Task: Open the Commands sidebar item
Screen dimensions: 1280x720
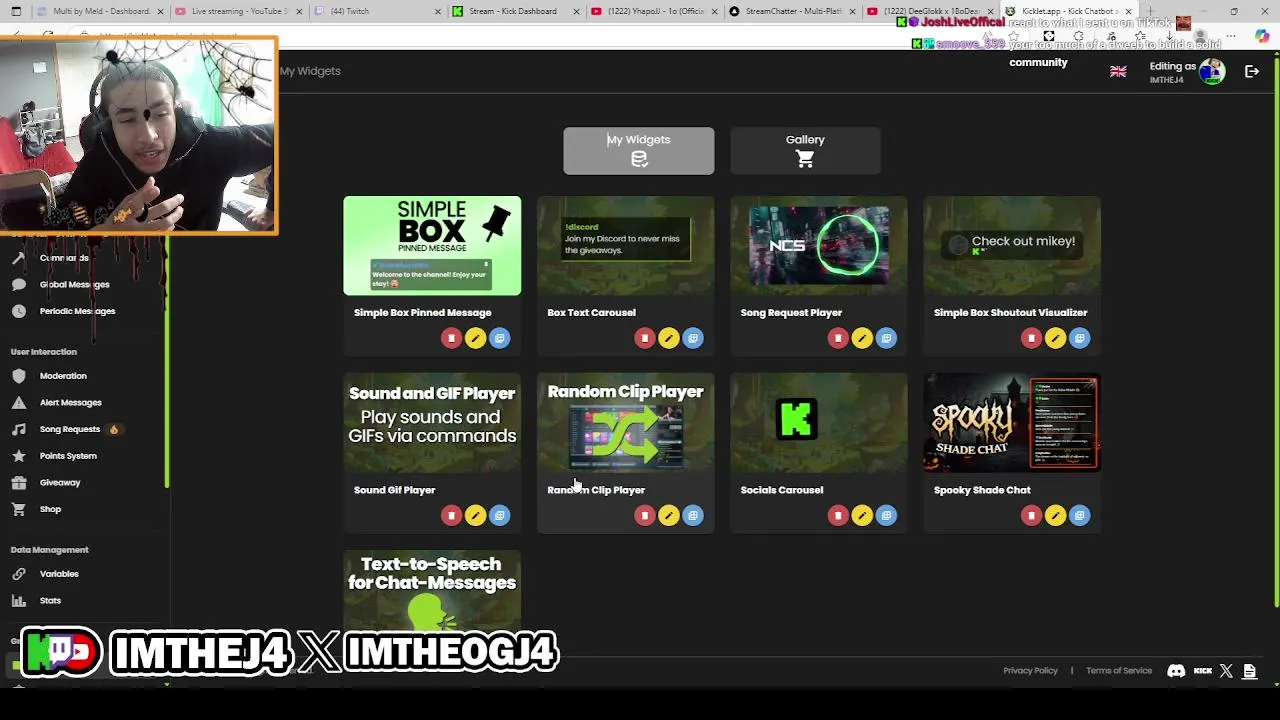Action: 64,258
